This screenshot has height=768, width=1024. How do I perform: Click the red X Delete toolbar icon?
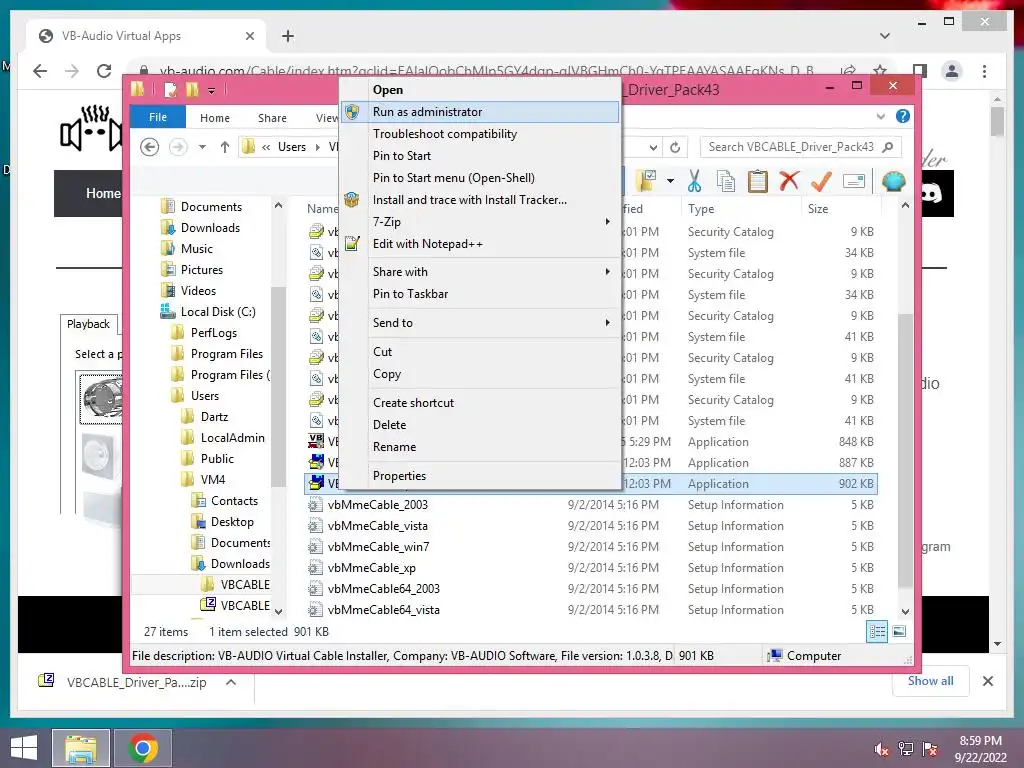point(789,180)
